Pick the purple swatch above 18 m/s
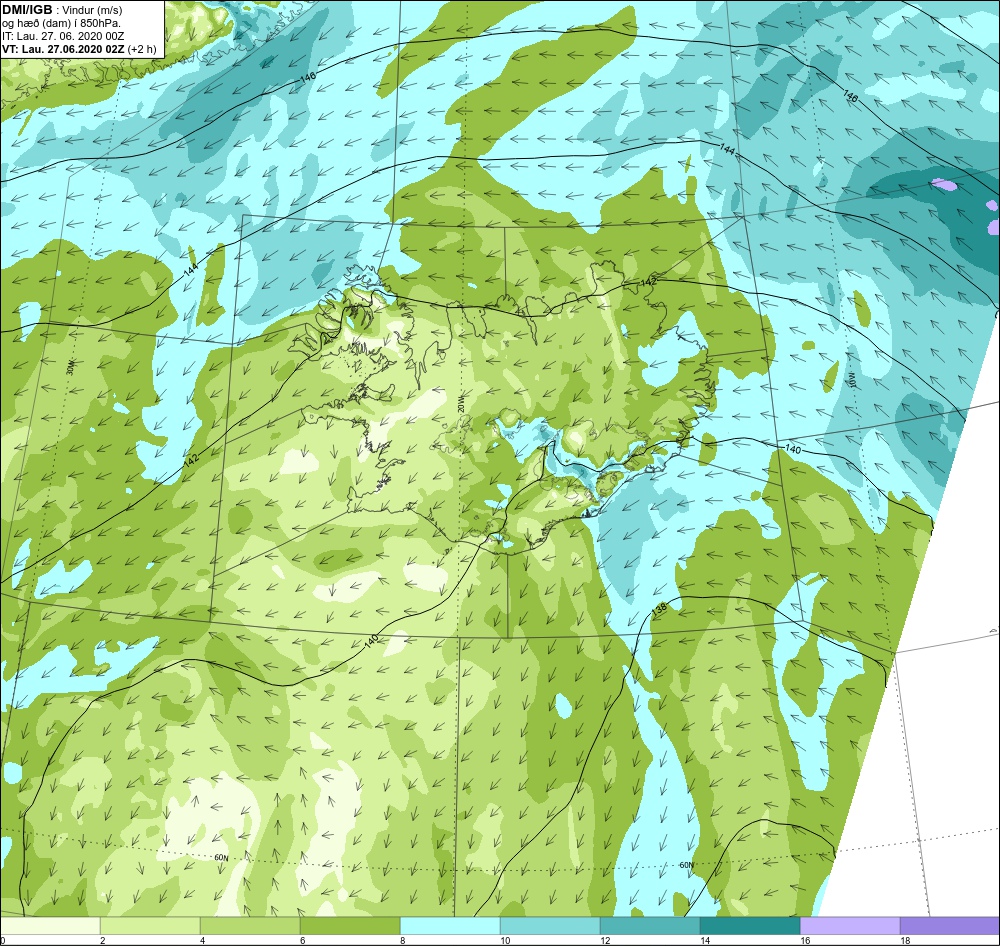Screen dimensions: 1000x946 (x=950, y=925)
